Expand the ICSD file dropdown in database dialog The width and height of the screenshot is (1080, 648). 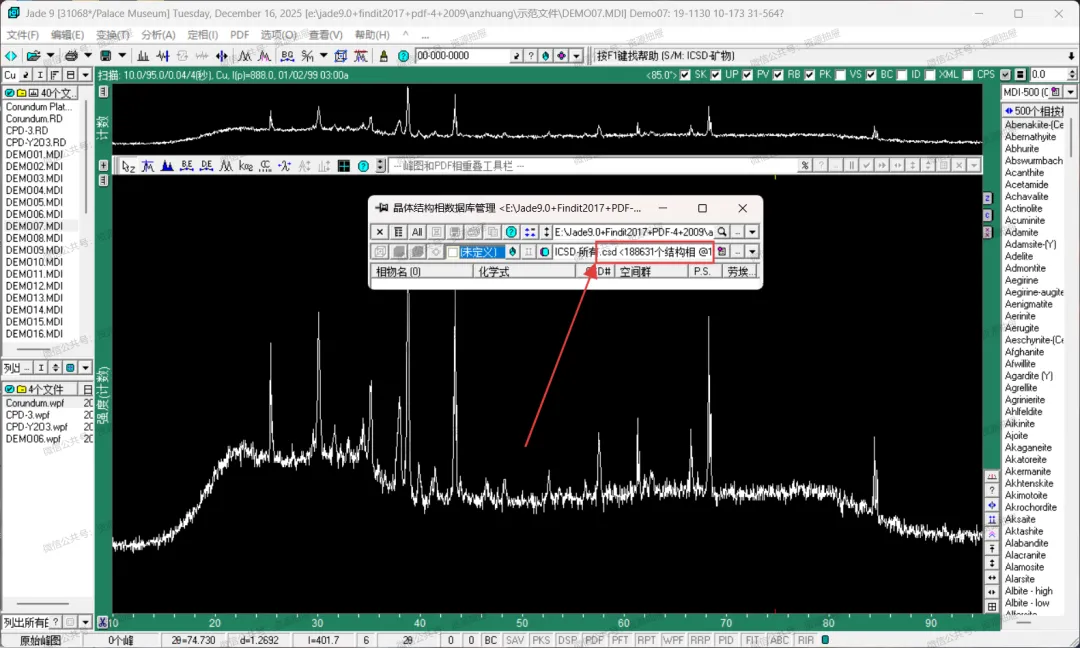[x=752, y=252]
